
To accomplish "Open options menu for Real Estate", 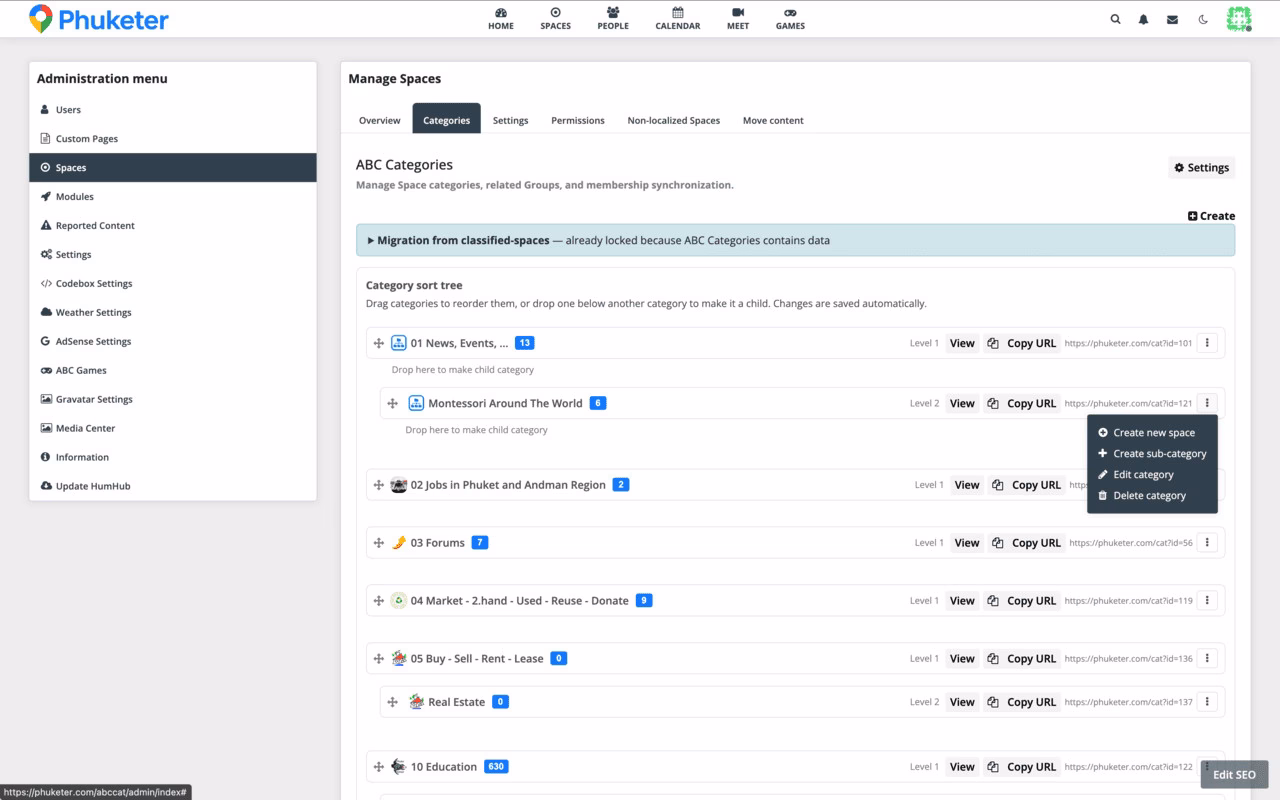I will 1207,702.
